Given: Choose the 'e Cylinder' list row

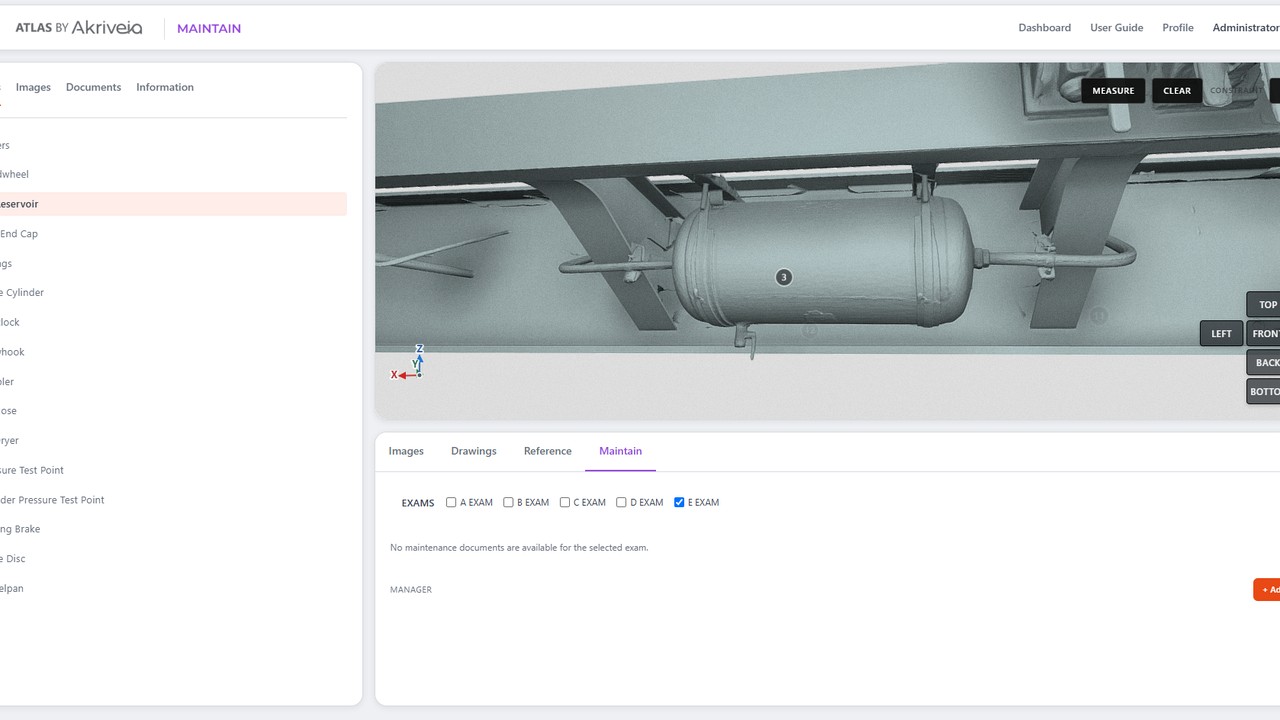Looking at the screenshot, I should point(173,293).
